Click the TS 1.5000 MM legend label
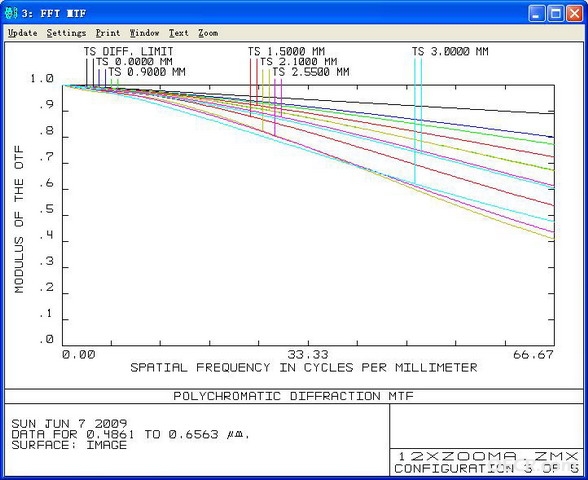Screen dimensions: 588x480 tap(286, 51)
